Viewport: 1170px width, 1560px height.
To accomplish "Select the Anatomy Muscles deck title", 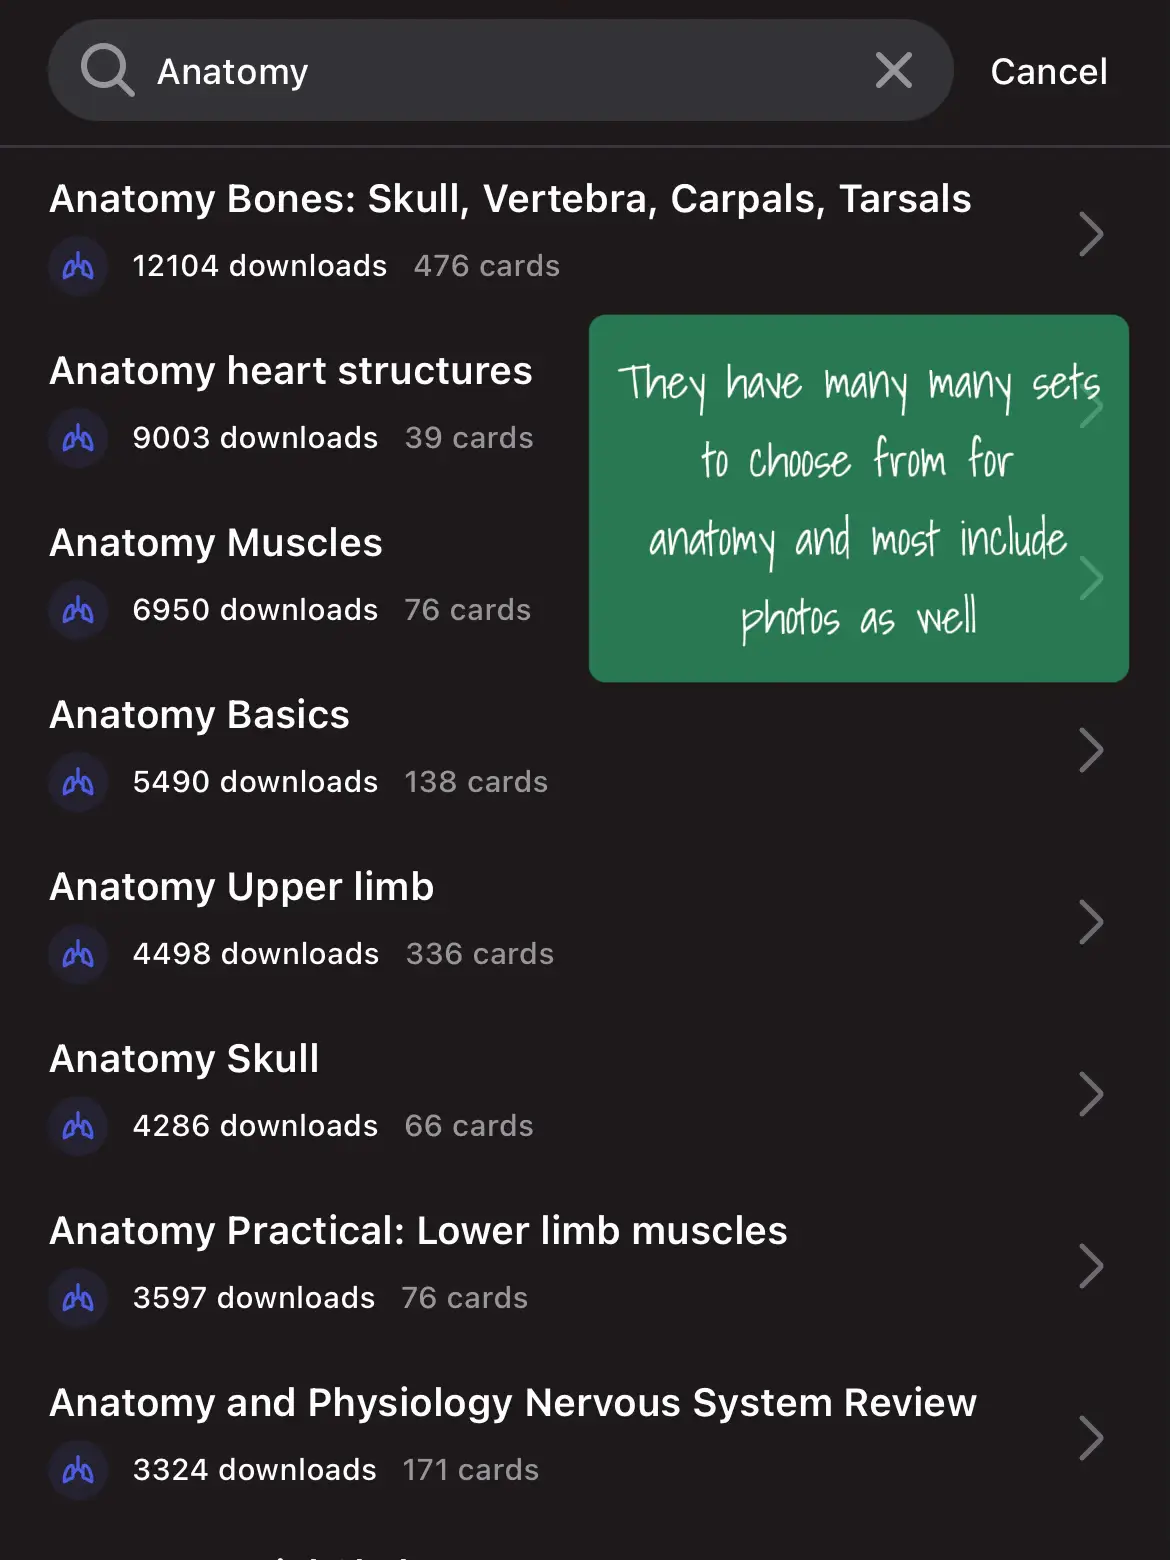I will [216, 543].
